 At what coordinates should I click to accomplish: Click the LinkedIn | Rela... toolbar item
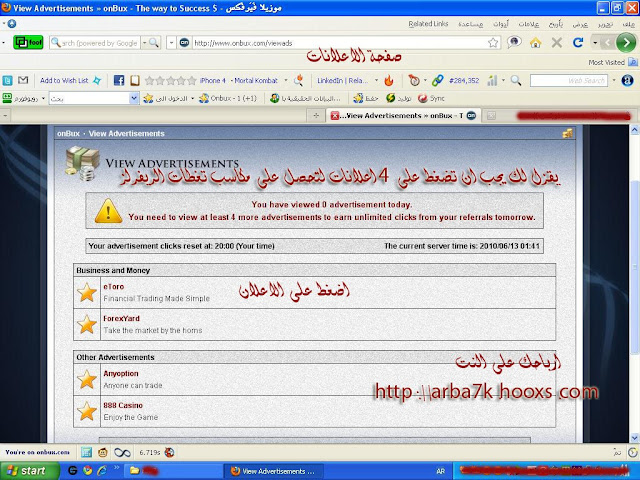[x=342, y=80]
